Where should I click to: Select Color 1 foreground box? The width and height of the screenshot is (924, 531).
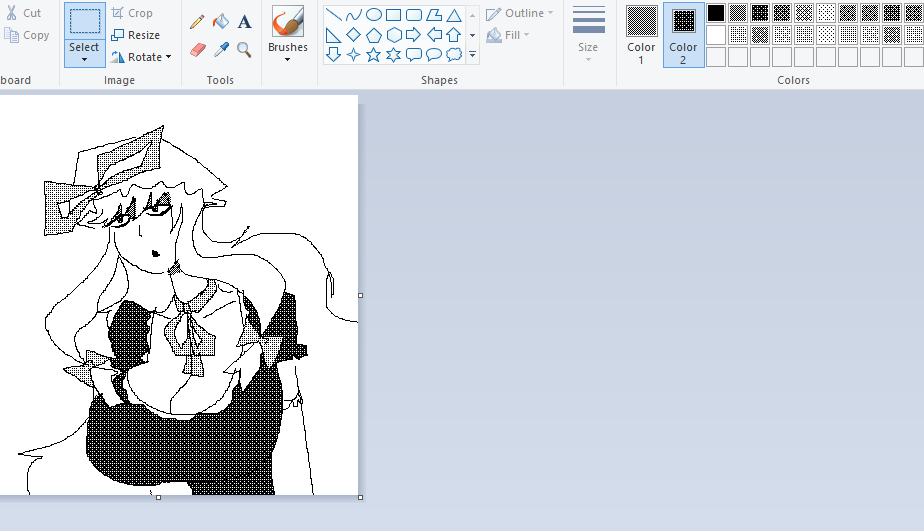[641, 35]
